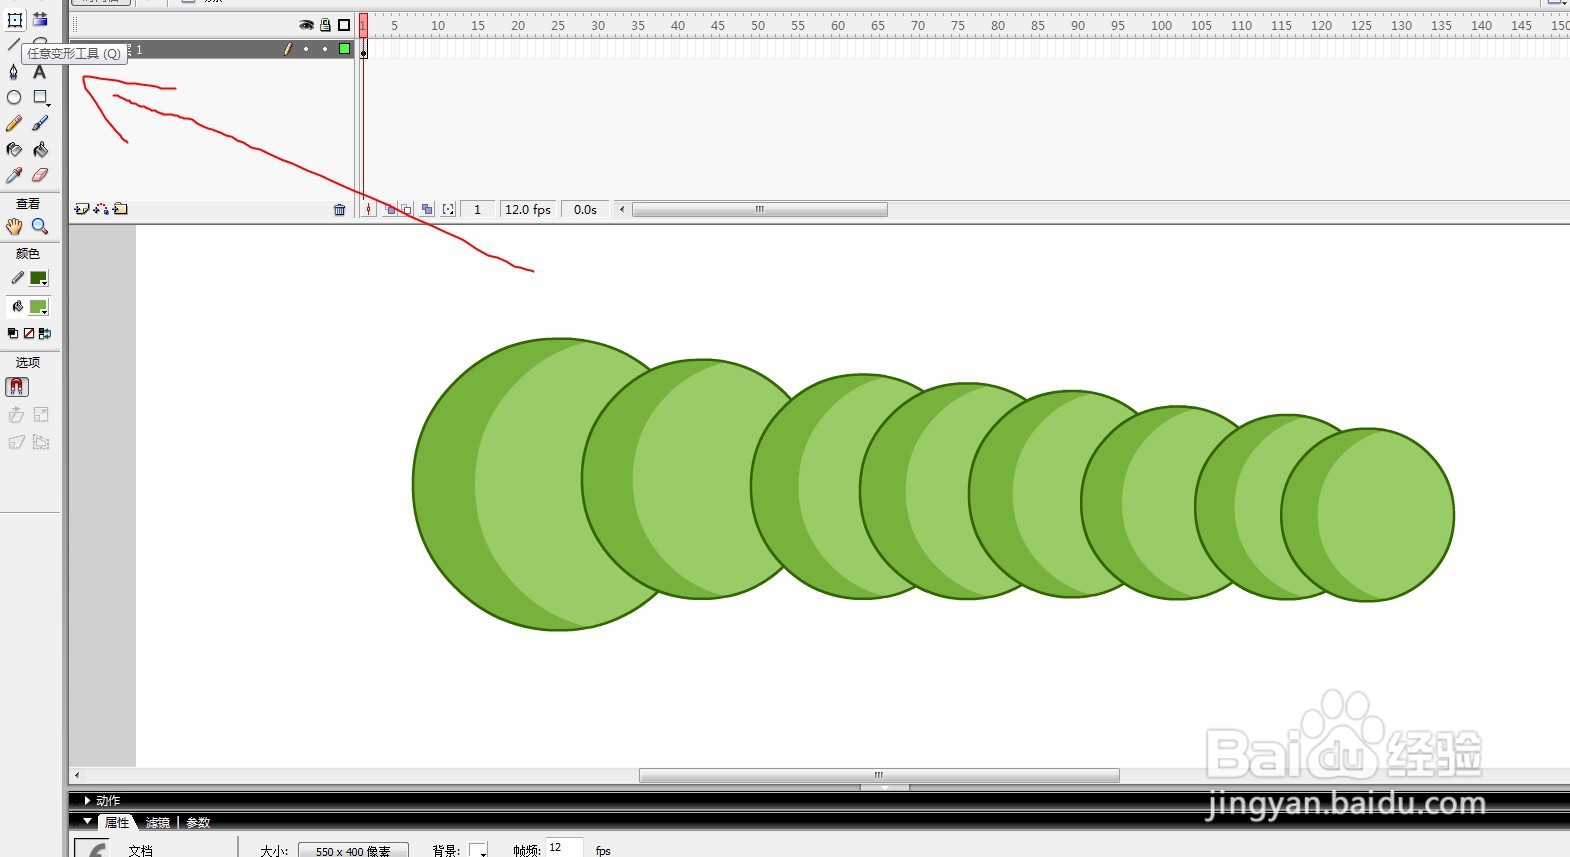Expand the 动作 (Actions) panel
Image resolution: width=1570 pixels, height=857 pixels.
(88, 800)
